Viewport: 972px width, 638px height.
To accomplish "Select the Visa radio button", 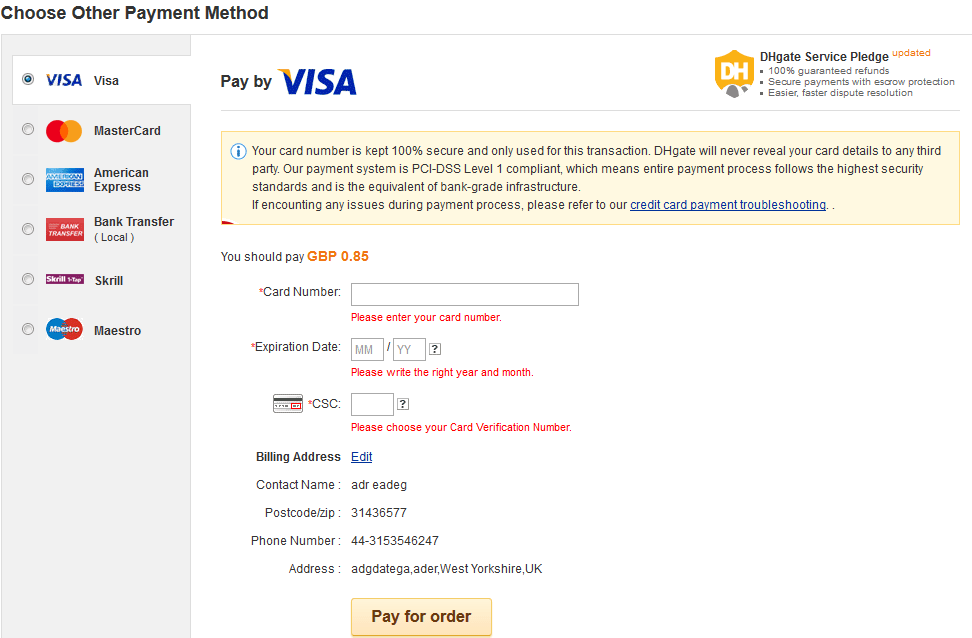I will (x=29, y=79).
